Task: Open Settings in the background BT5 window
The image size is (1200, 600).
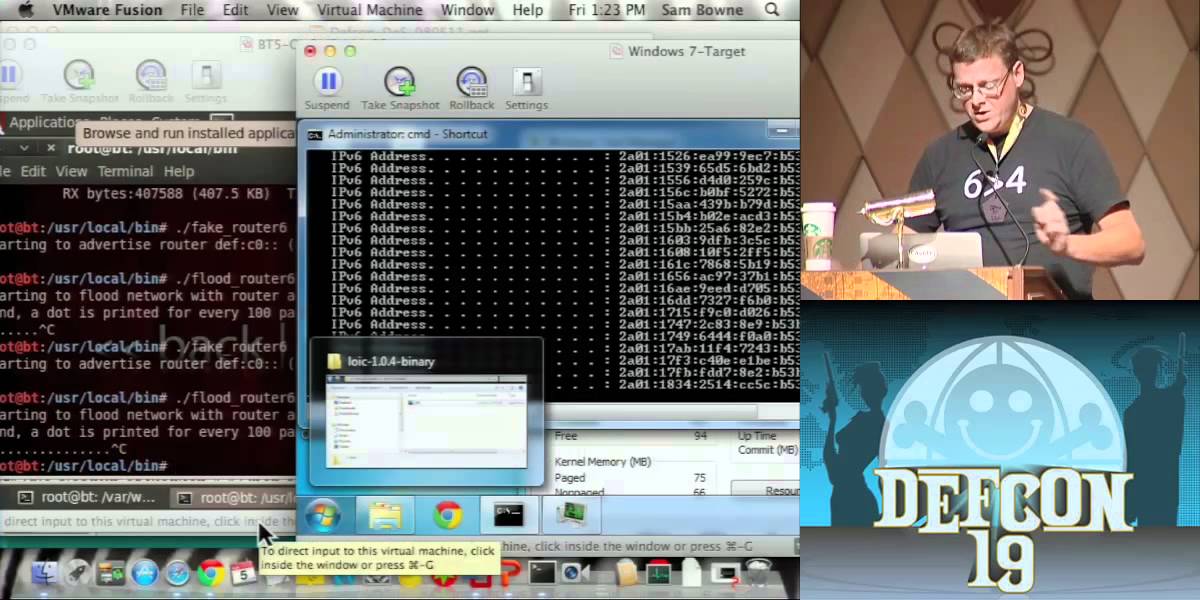Action: pyautogui.click(x=206, y=82)
